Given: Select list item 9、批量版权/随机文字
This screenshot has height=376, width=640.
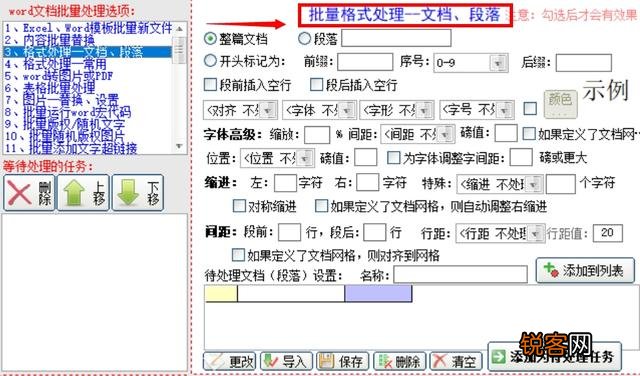Looking at the screenshot, I should (x=64, y=124).
